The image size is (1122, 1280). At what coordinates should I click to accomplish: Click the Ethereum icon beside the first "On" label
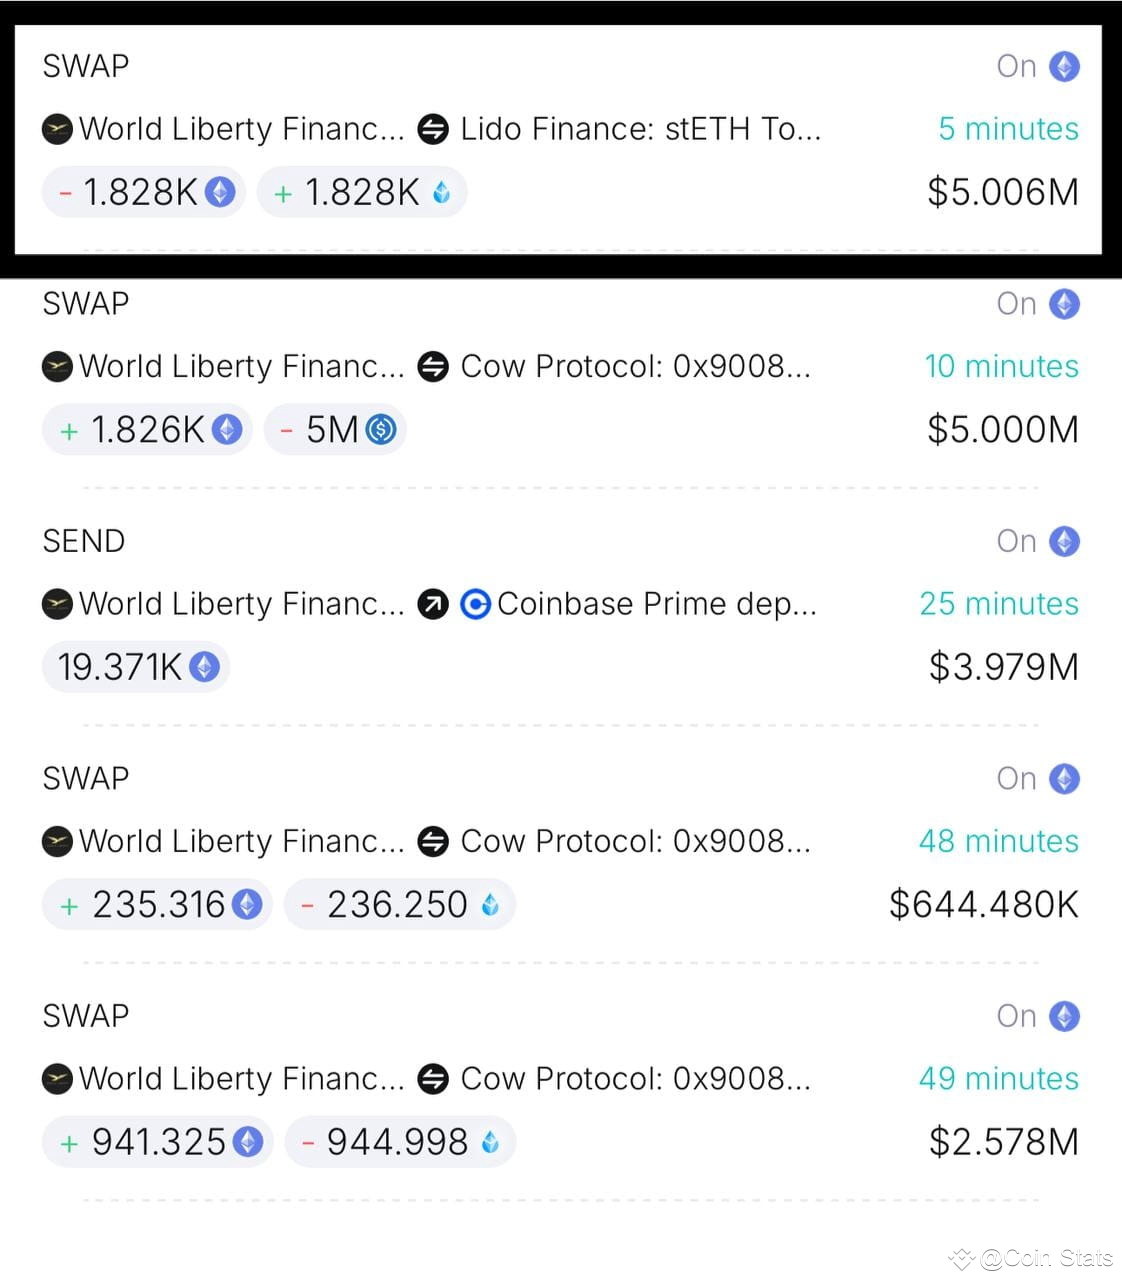coord(1064,66)
